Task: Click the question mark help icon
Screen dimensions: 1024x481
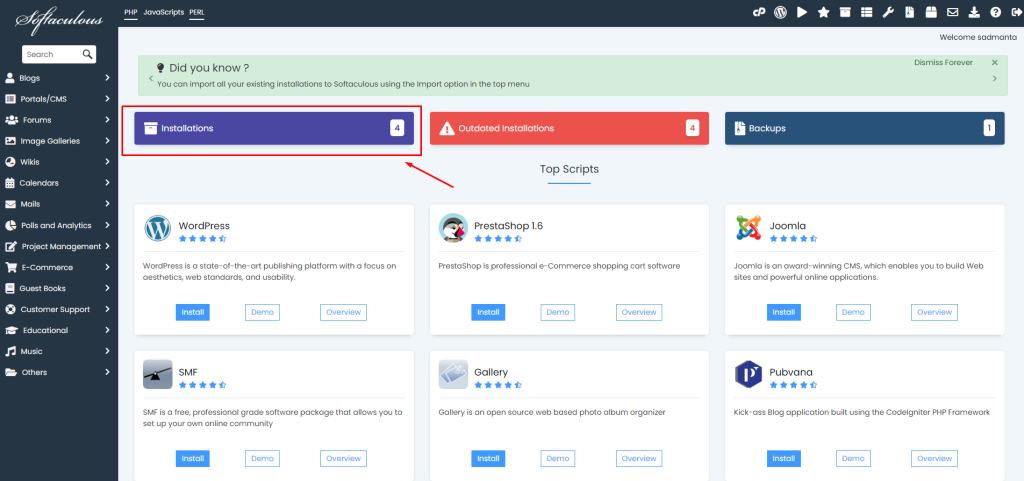Action: tap(995, 12)
